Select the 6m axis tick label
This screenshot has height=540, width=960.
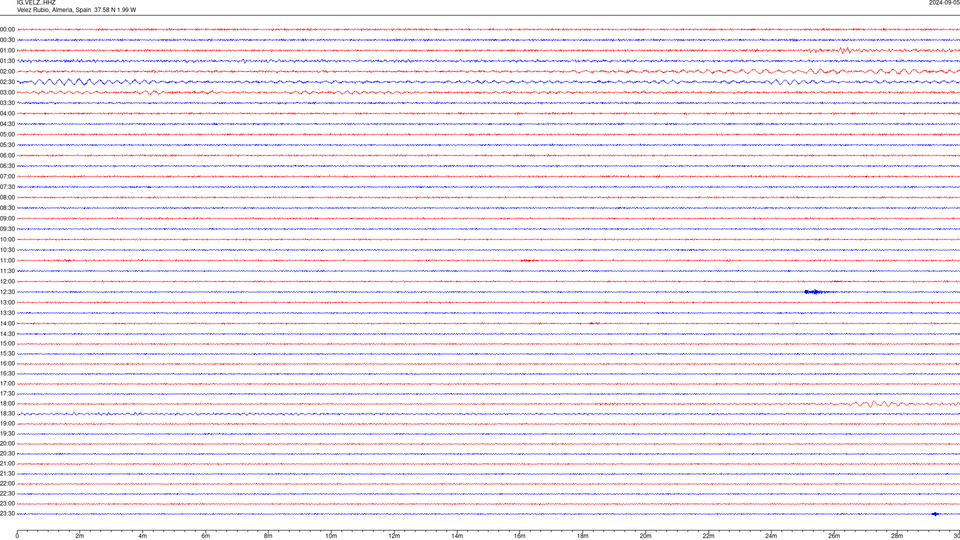[206, 536]
